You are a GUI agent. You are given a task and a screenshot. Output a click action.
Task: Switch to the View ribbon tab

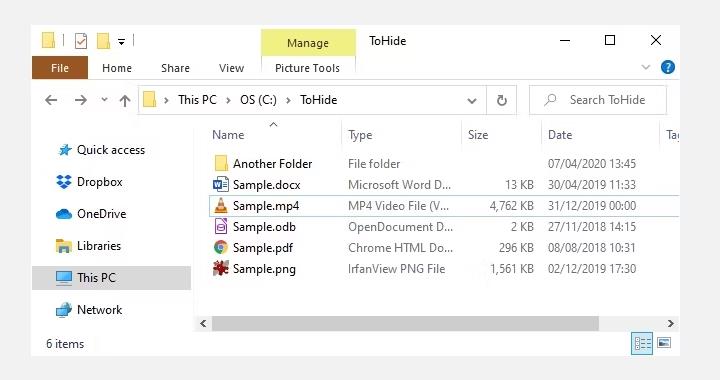click(x=231, y=68)
